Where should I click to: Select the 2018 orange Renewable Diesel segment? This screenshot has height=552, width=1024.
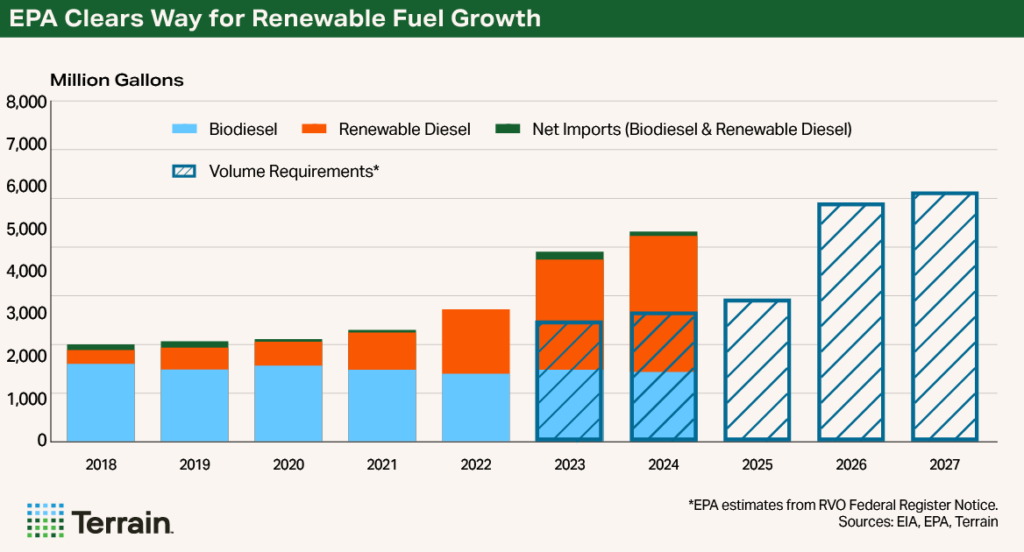(x=101, y=357)
